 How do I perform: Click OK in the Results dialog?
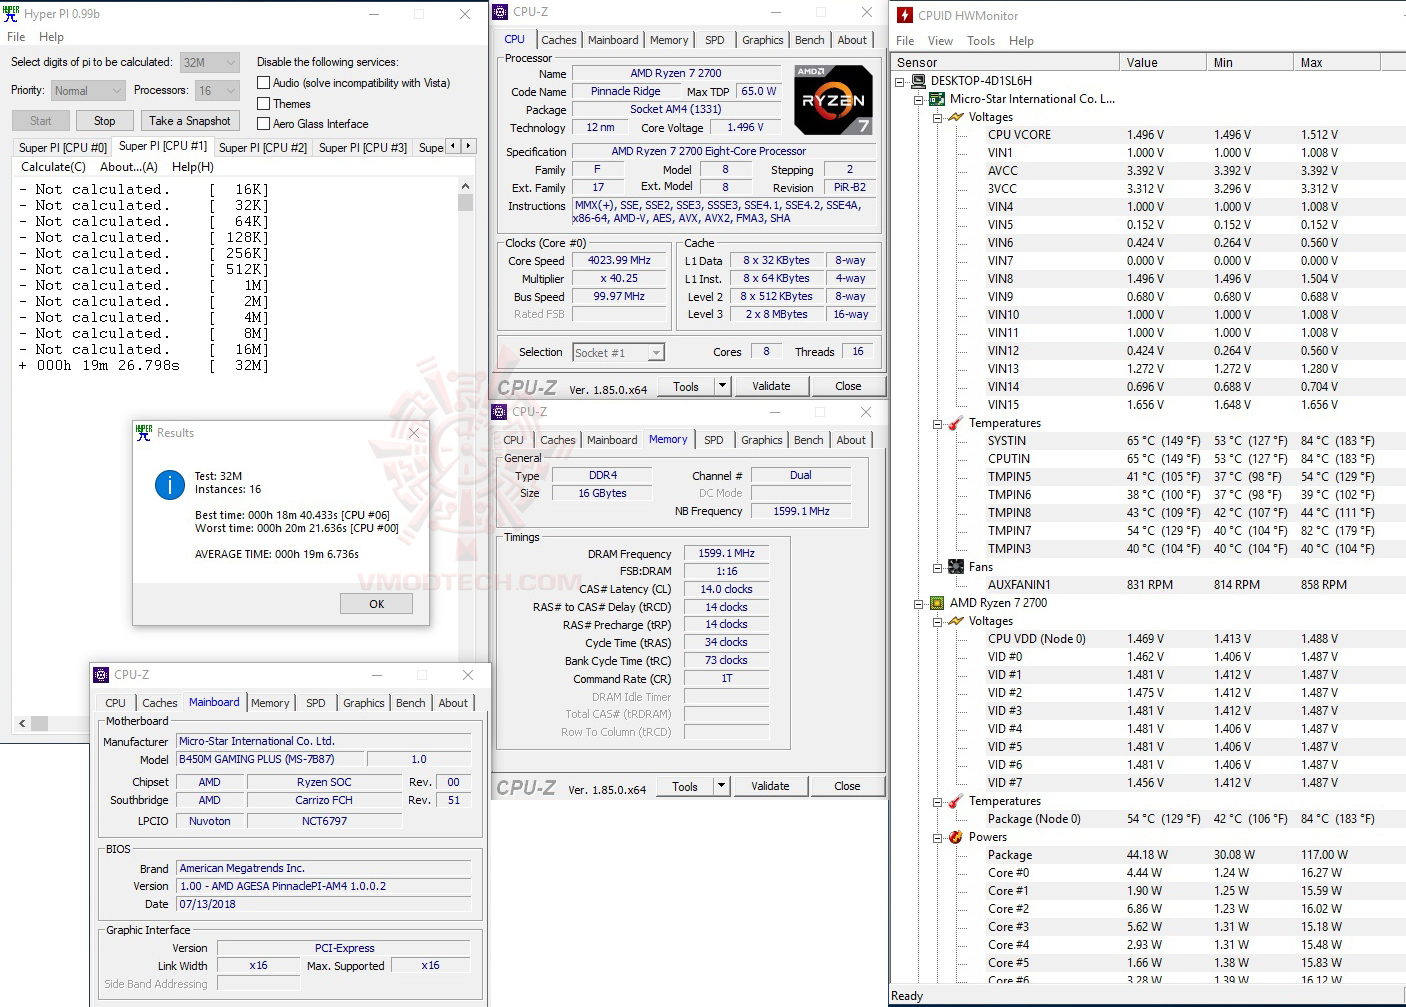[376, 604]
